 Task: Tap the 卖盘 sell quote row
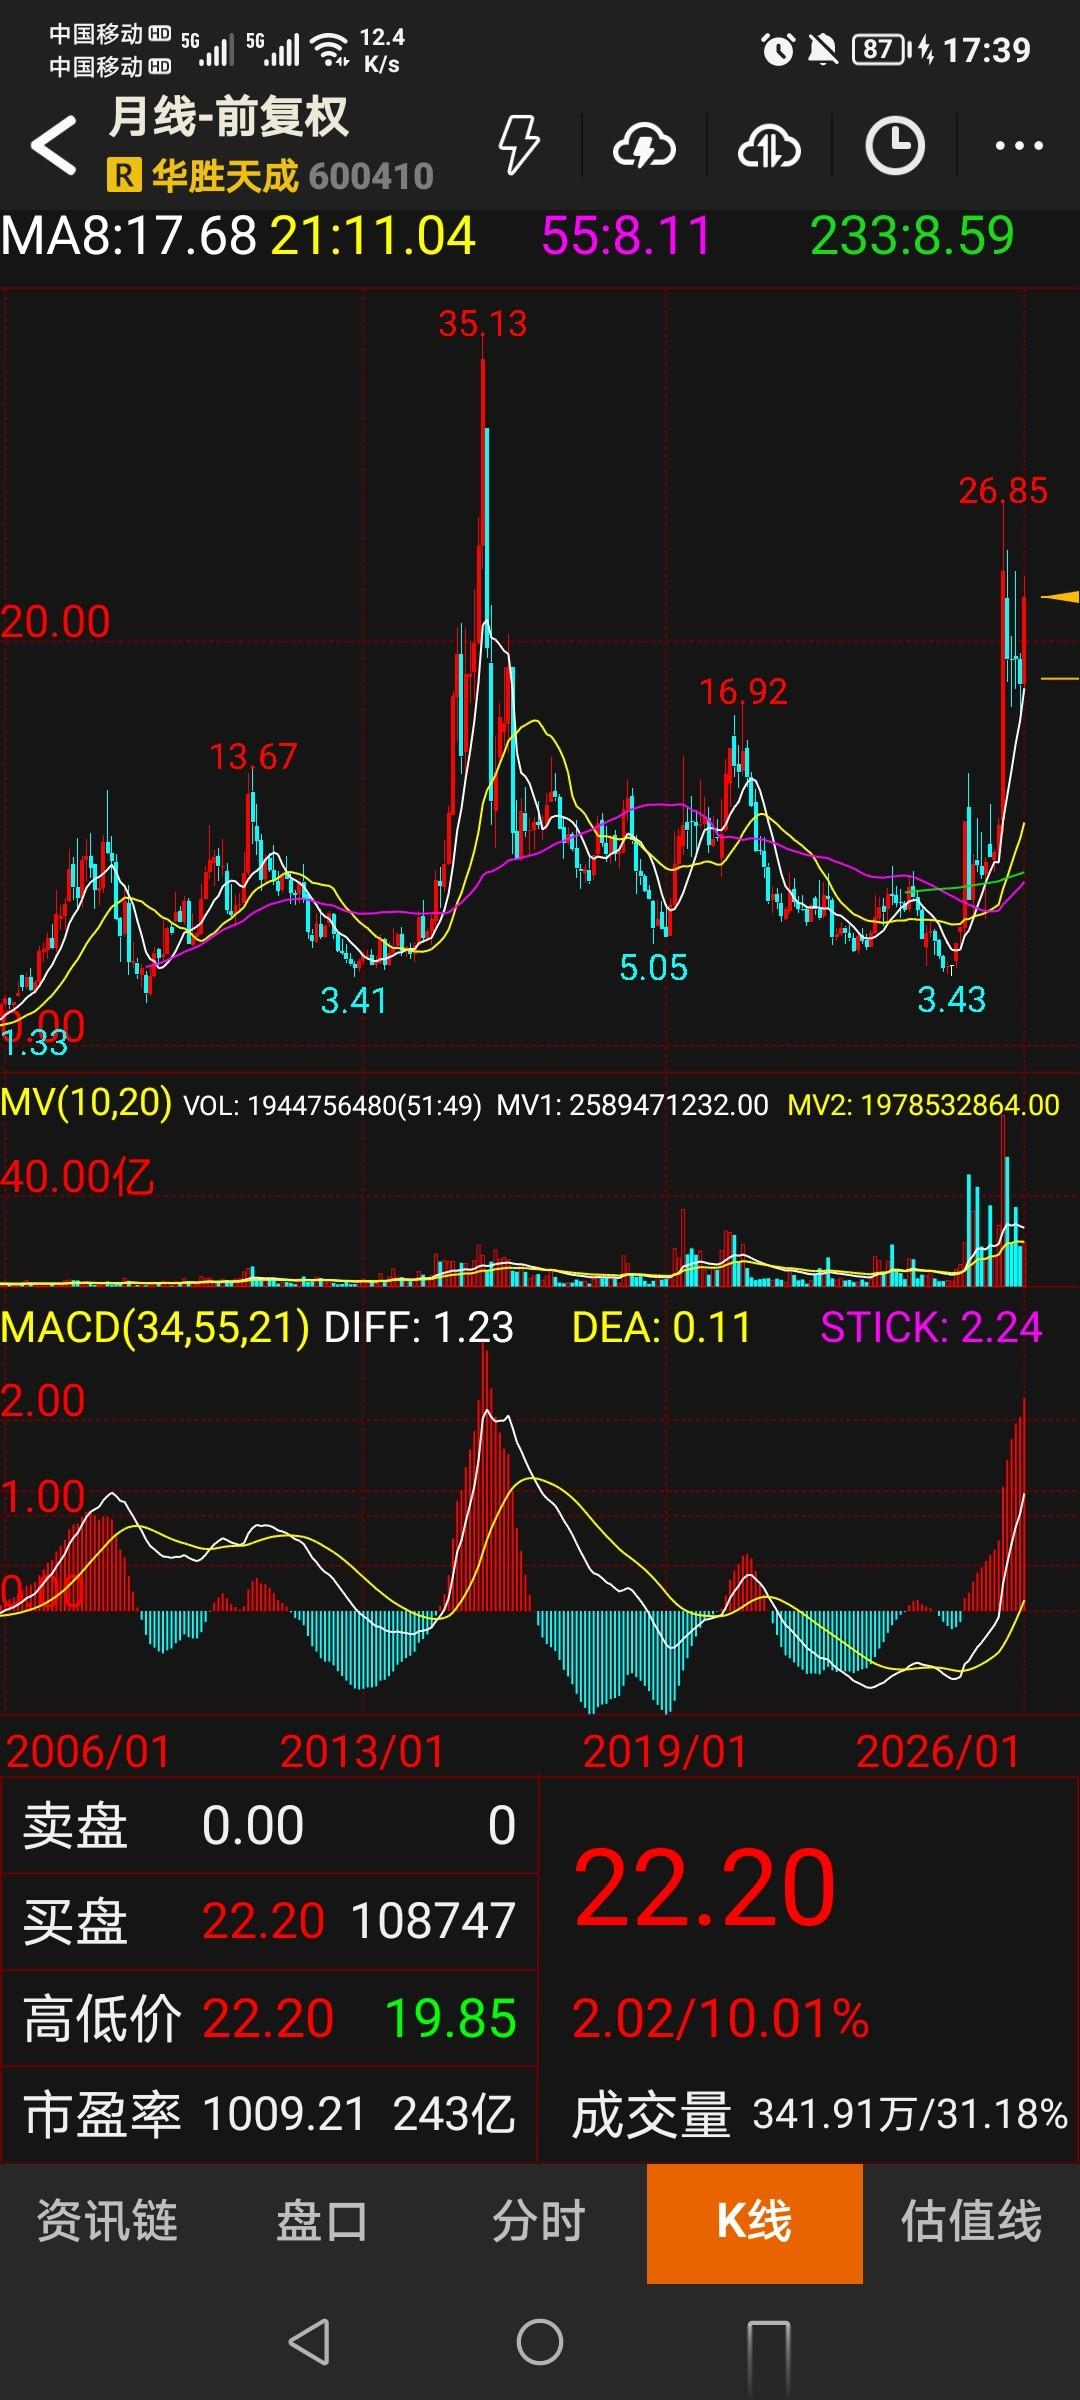(269, 1825)
